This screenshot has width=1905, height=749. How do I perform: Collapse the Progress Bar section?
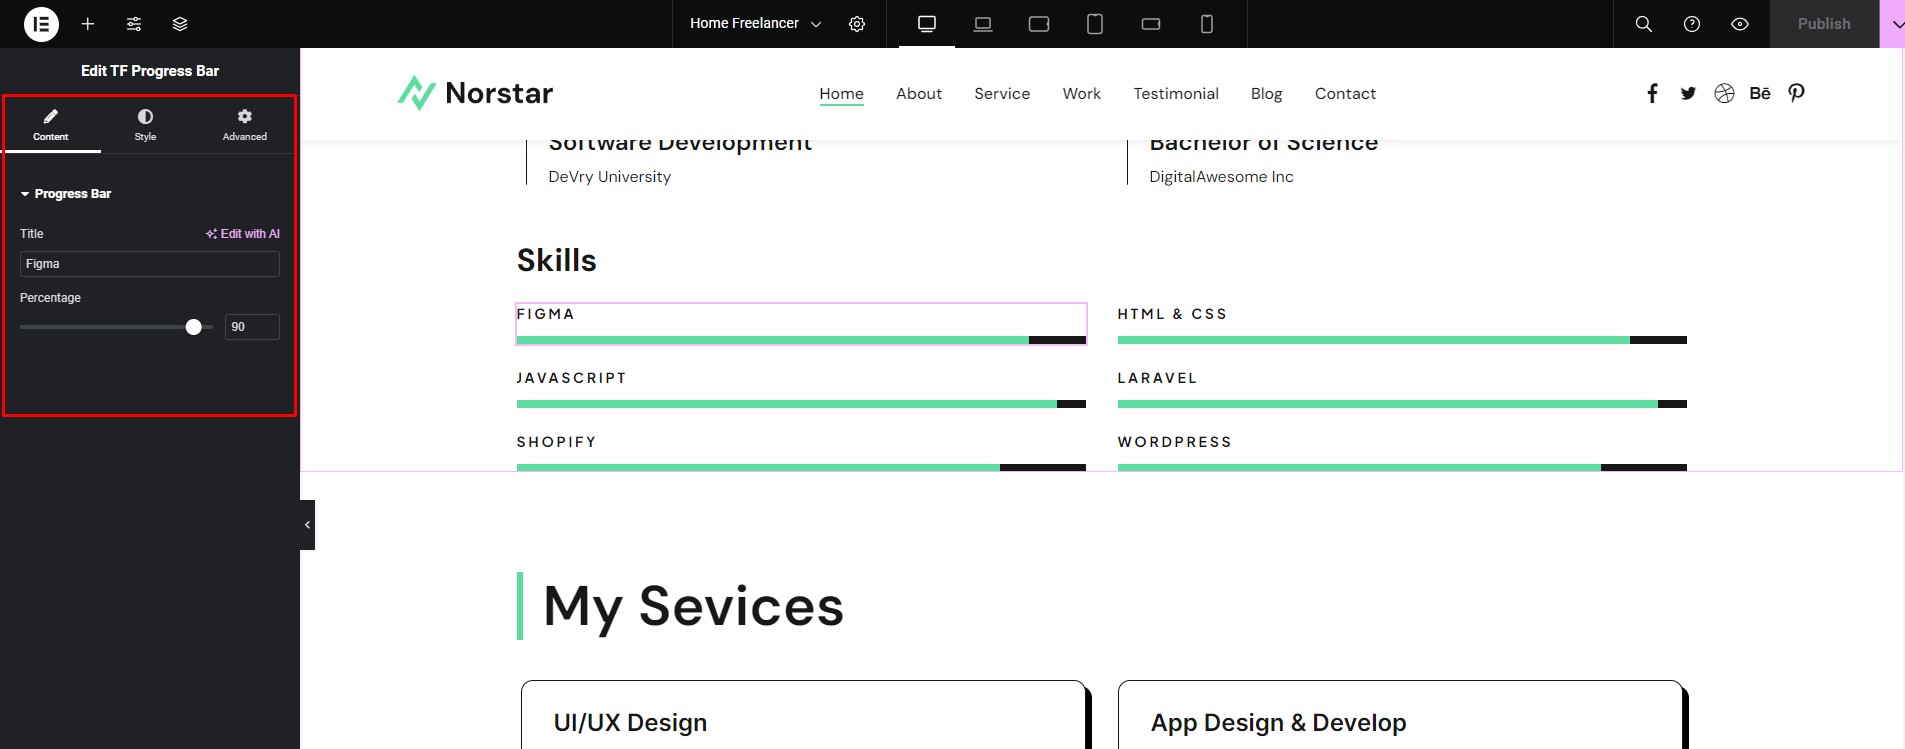pos(66,194)
